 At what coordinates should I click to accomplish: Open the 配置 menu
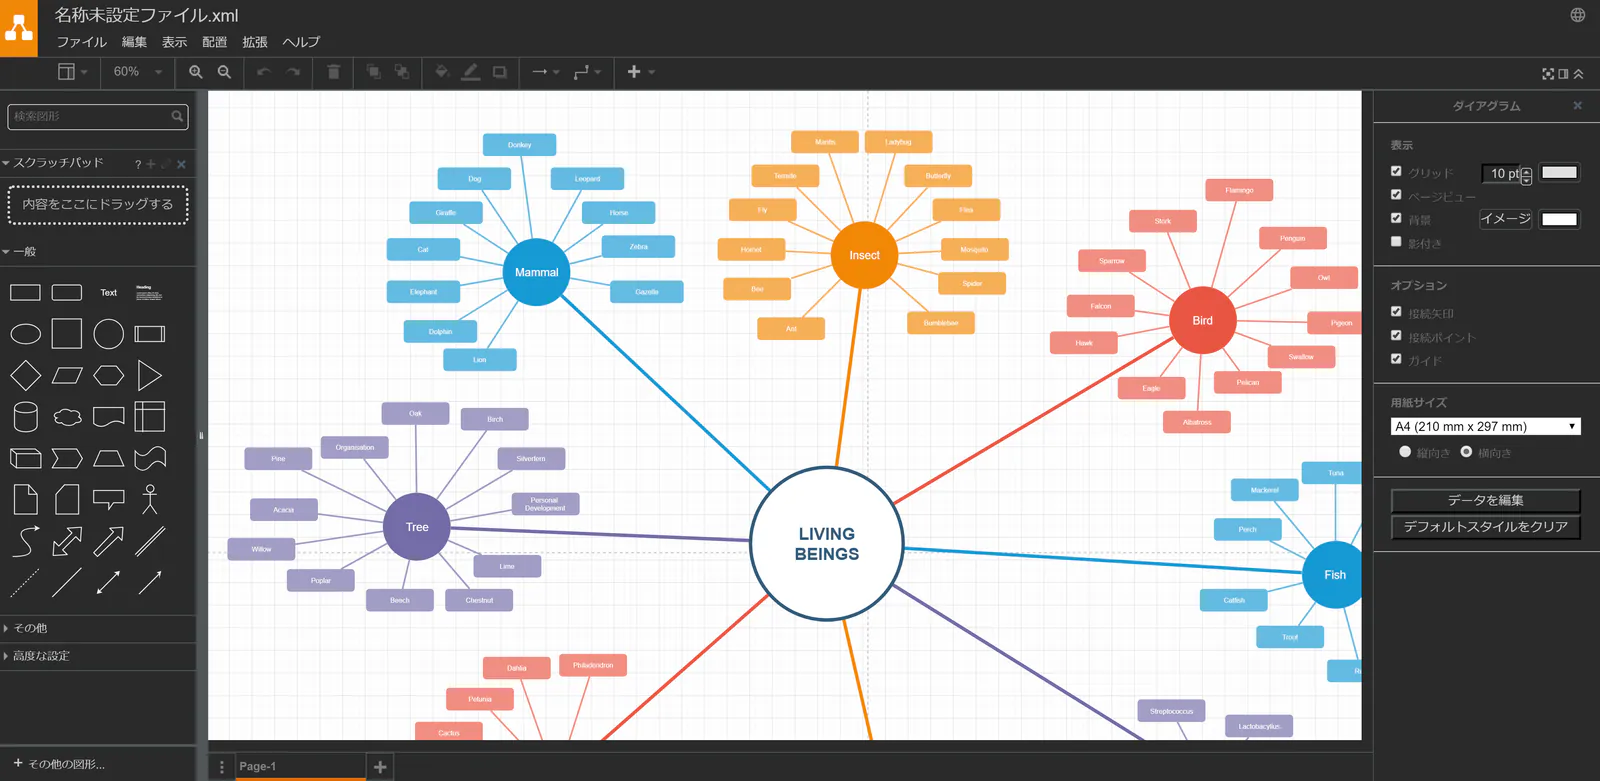click(214, 42)
